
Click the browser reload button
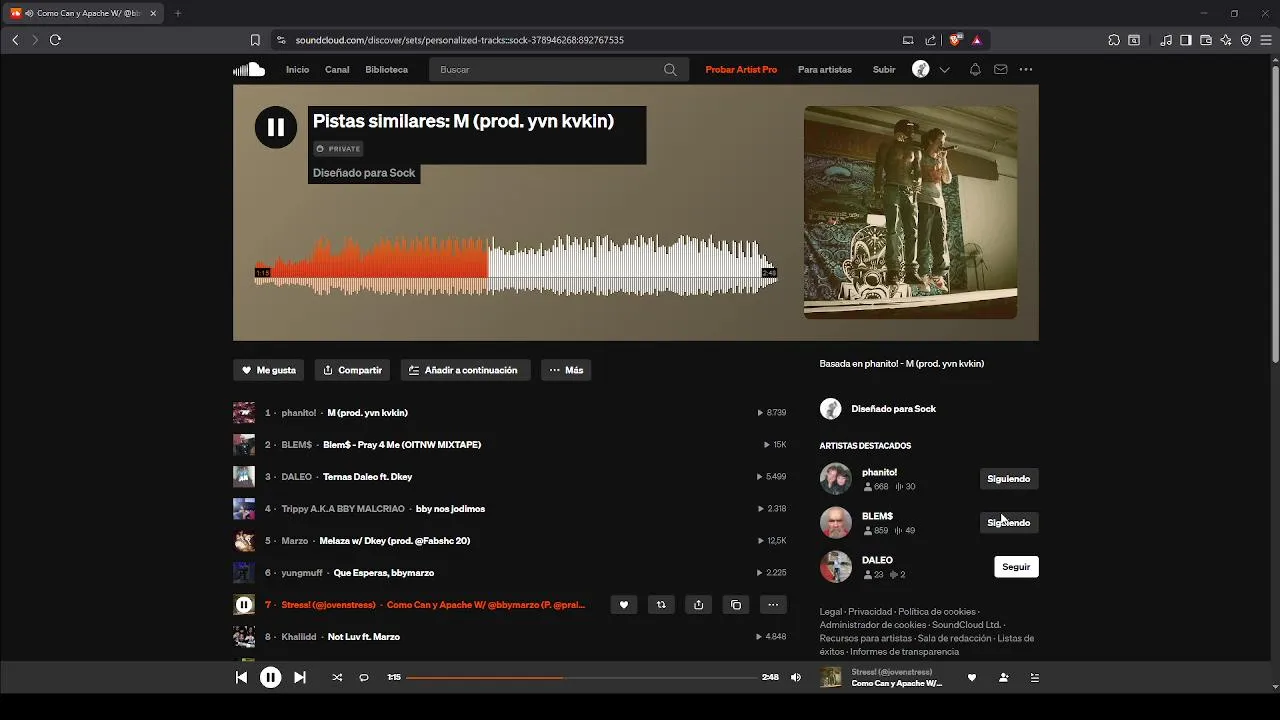(x=55, y=40)
